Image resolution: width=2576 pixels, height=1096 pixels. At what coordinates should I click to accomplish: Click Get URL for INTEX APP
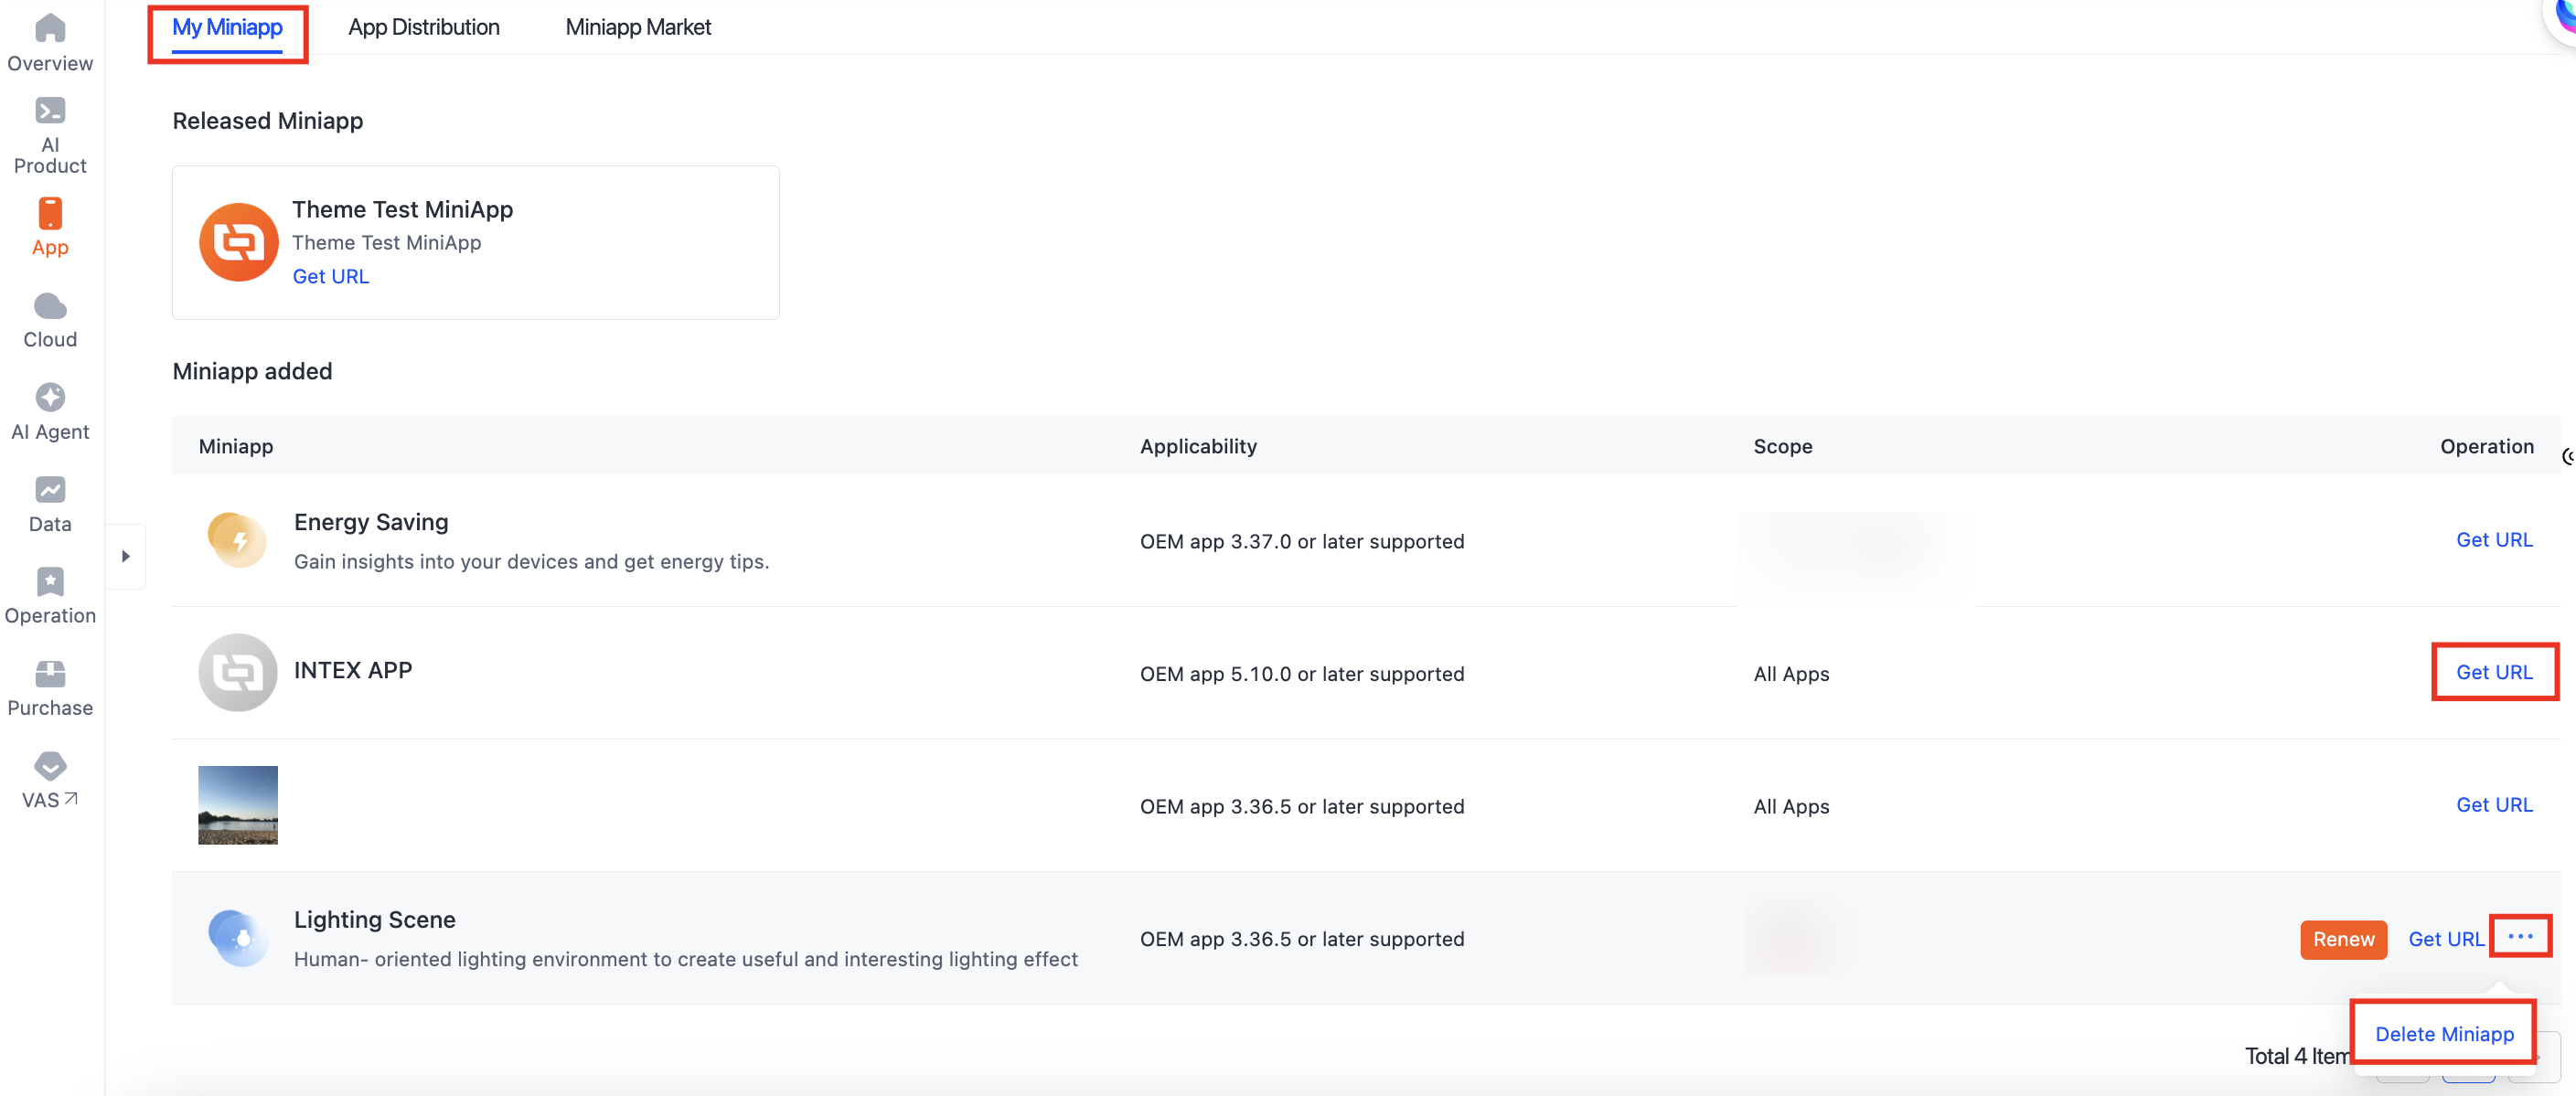[2493, 672]
